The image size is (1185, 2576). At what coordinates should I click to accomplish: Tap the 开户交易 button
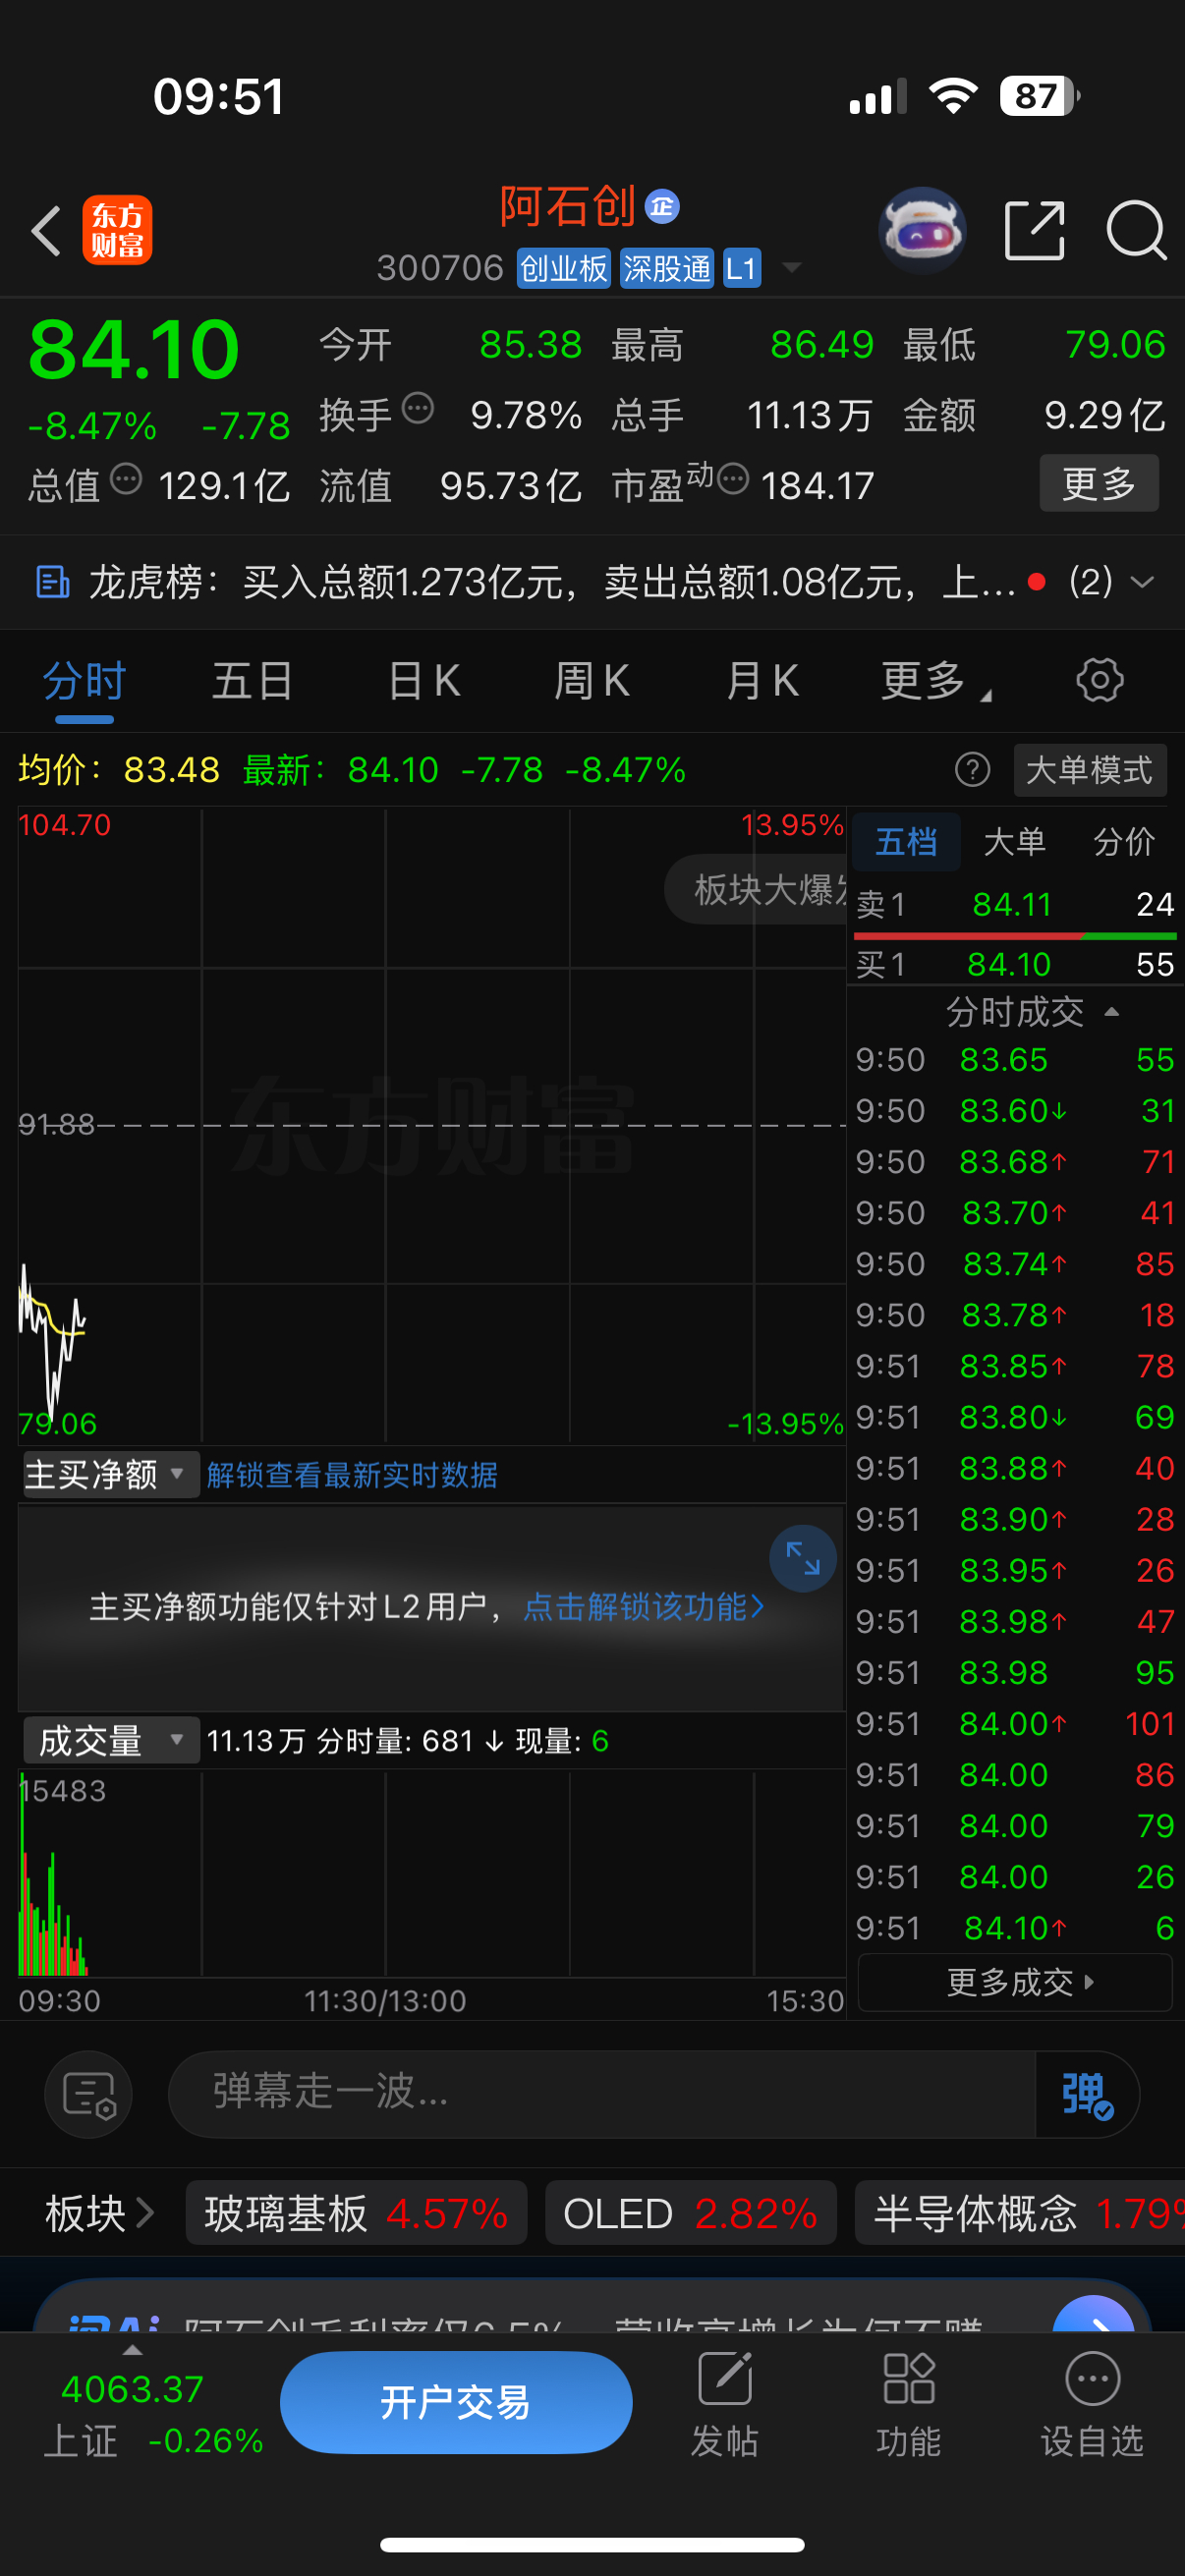tap(456, 2402)
